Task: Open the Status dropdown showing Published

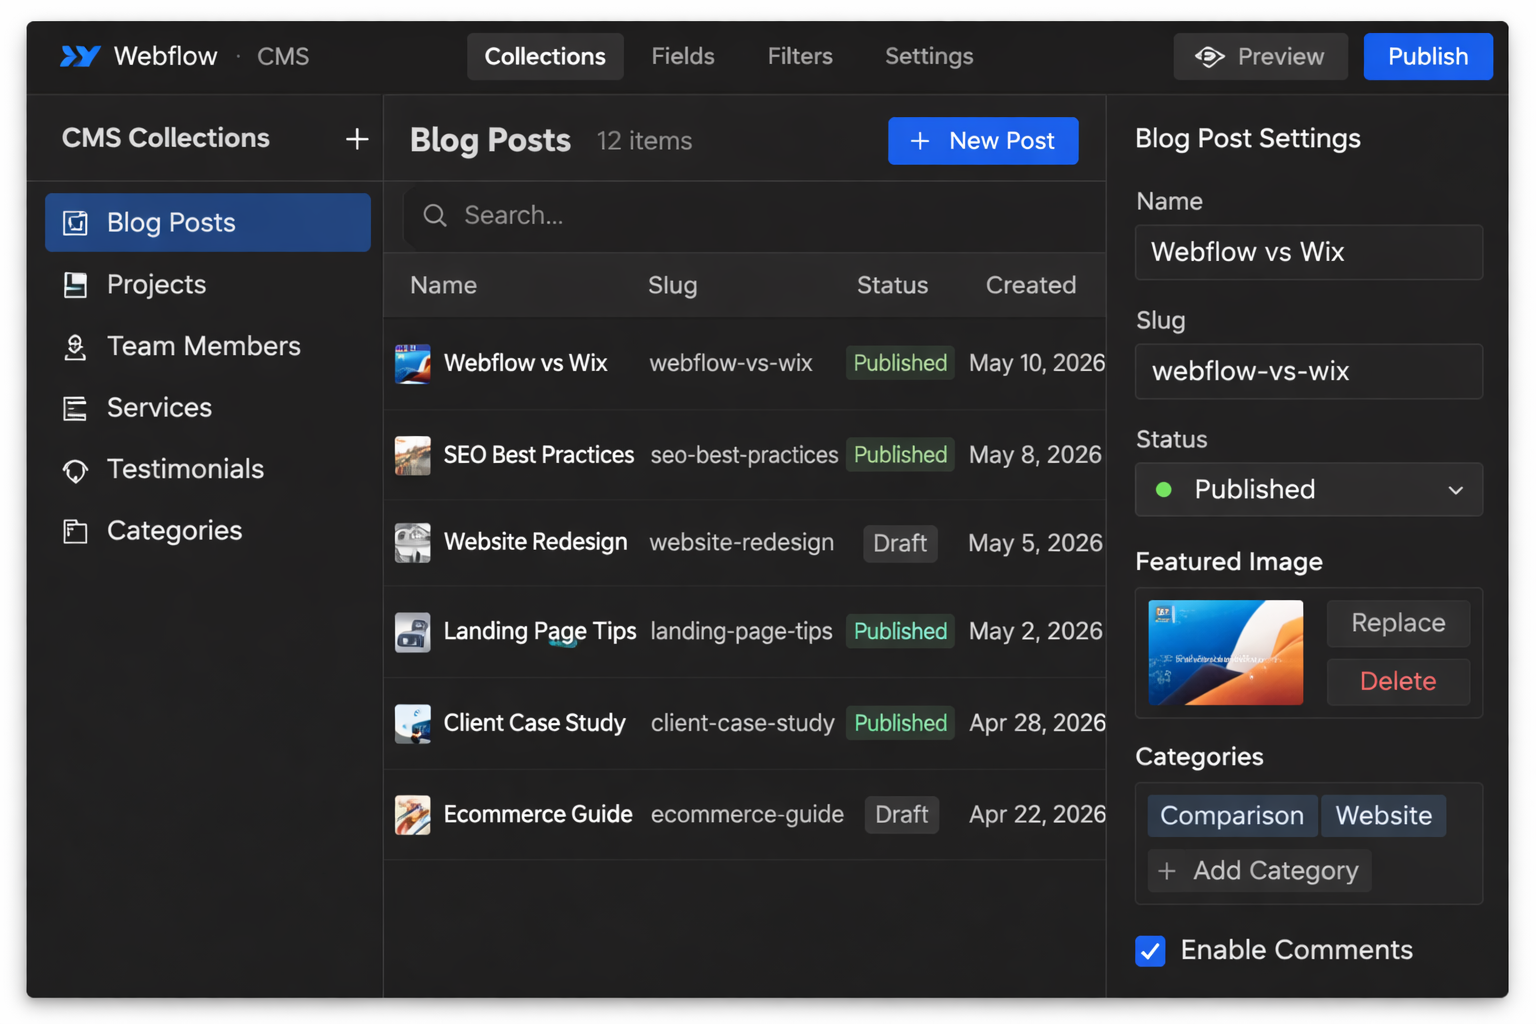Action: tap(1308, 489)
